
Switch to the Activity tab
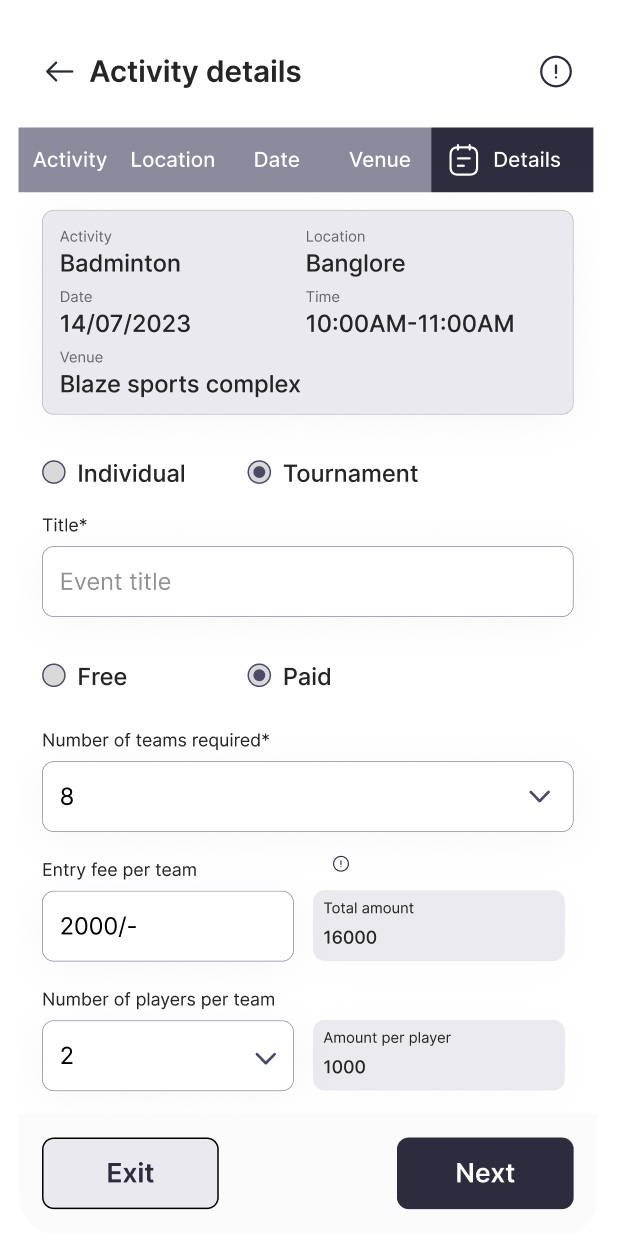click(x=69, y=160)
